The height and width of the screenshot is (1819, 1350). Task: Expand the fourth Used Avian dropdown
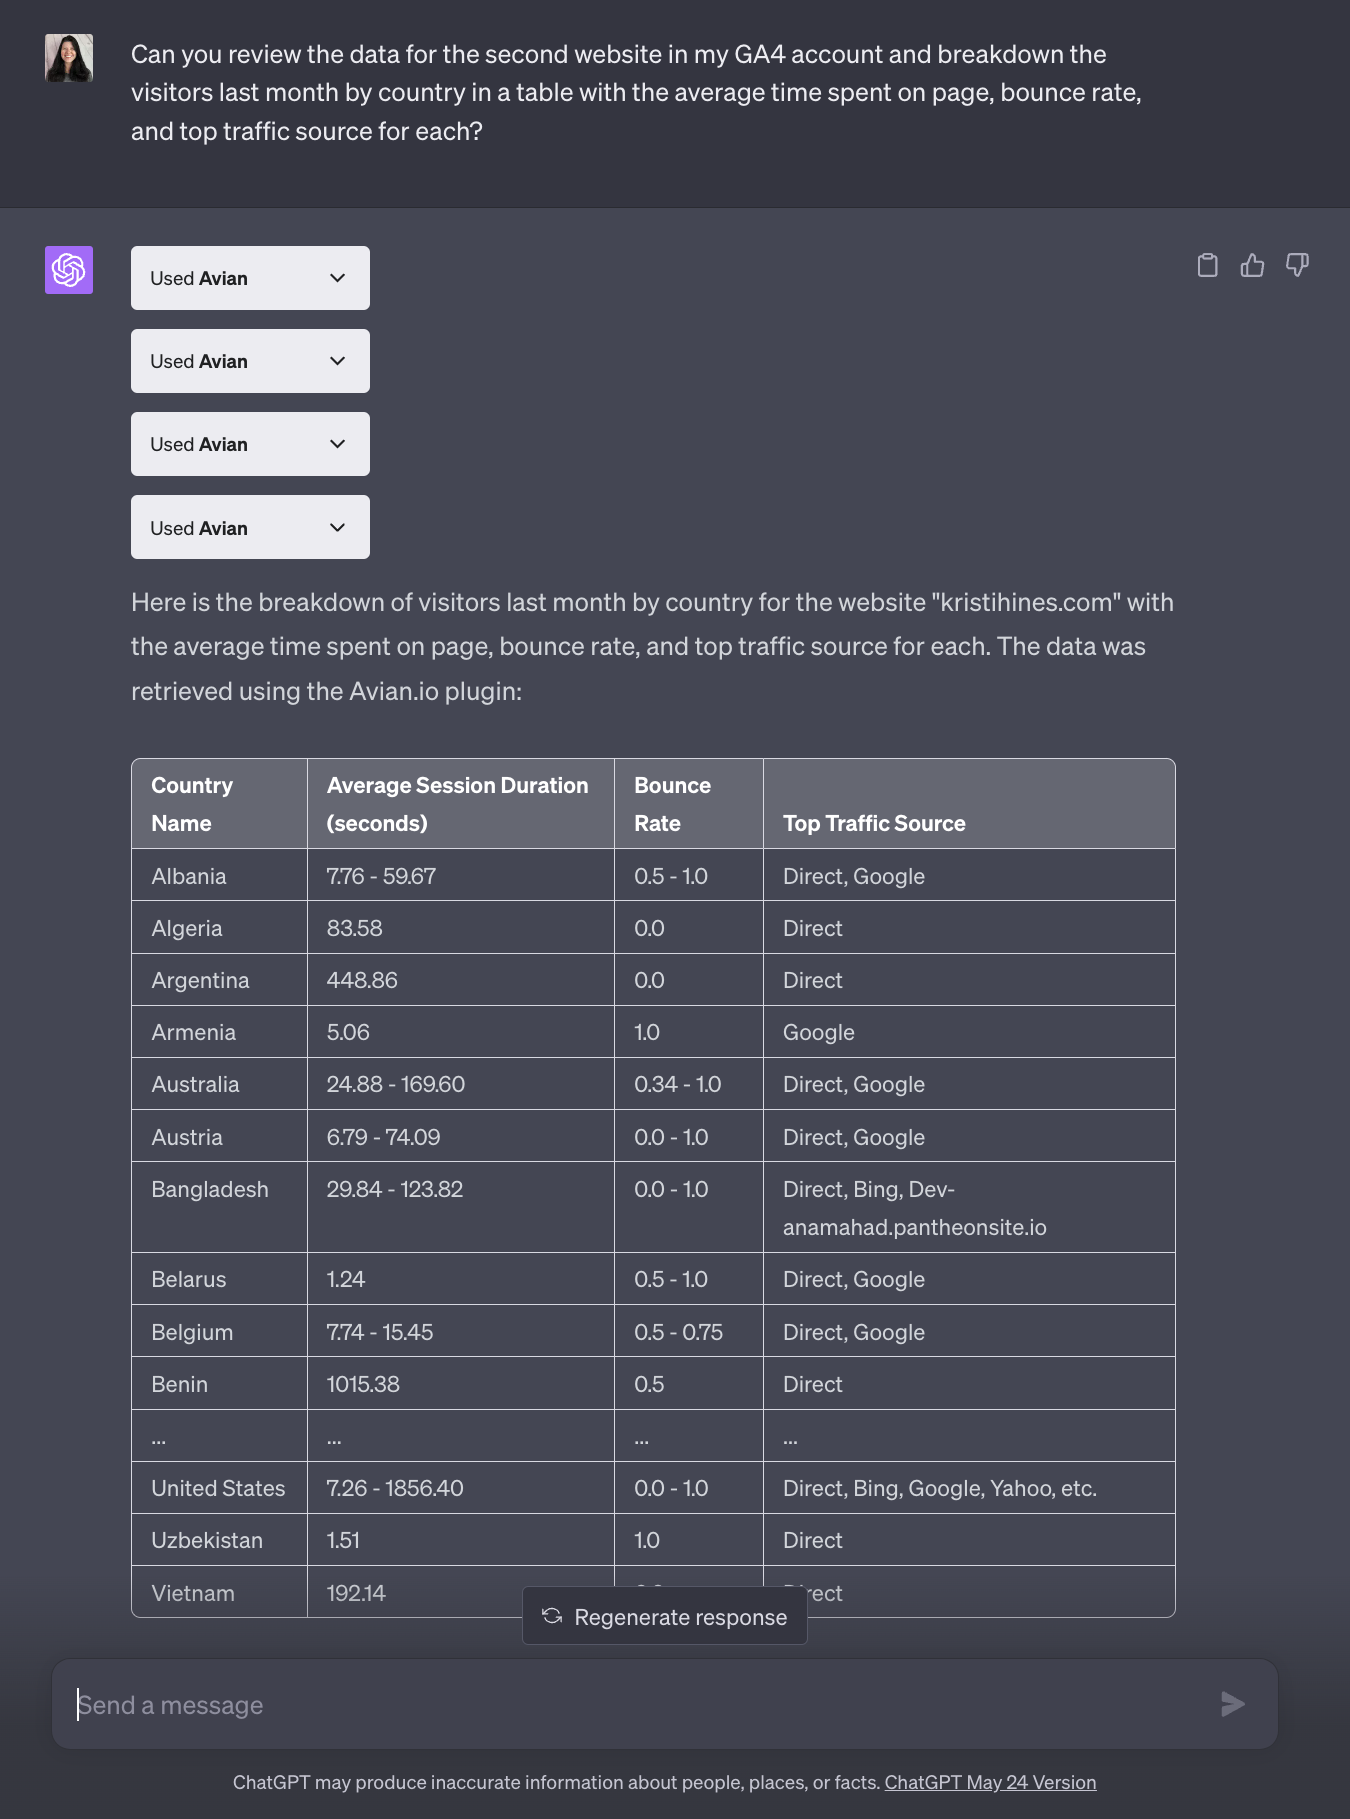pos(250,528)
